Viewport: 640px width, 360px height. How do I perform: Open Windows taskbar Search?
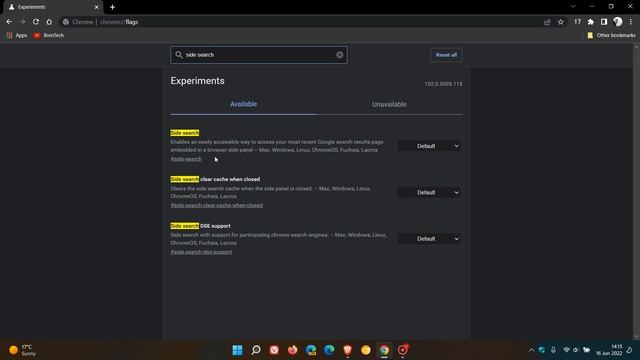(x=256, y=350)
